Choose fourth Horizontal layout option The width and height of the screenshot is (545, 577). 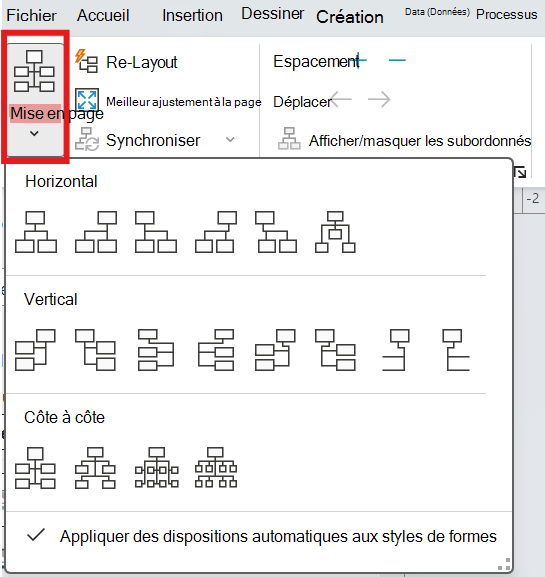pyautogui.click(x=216, y=232)
